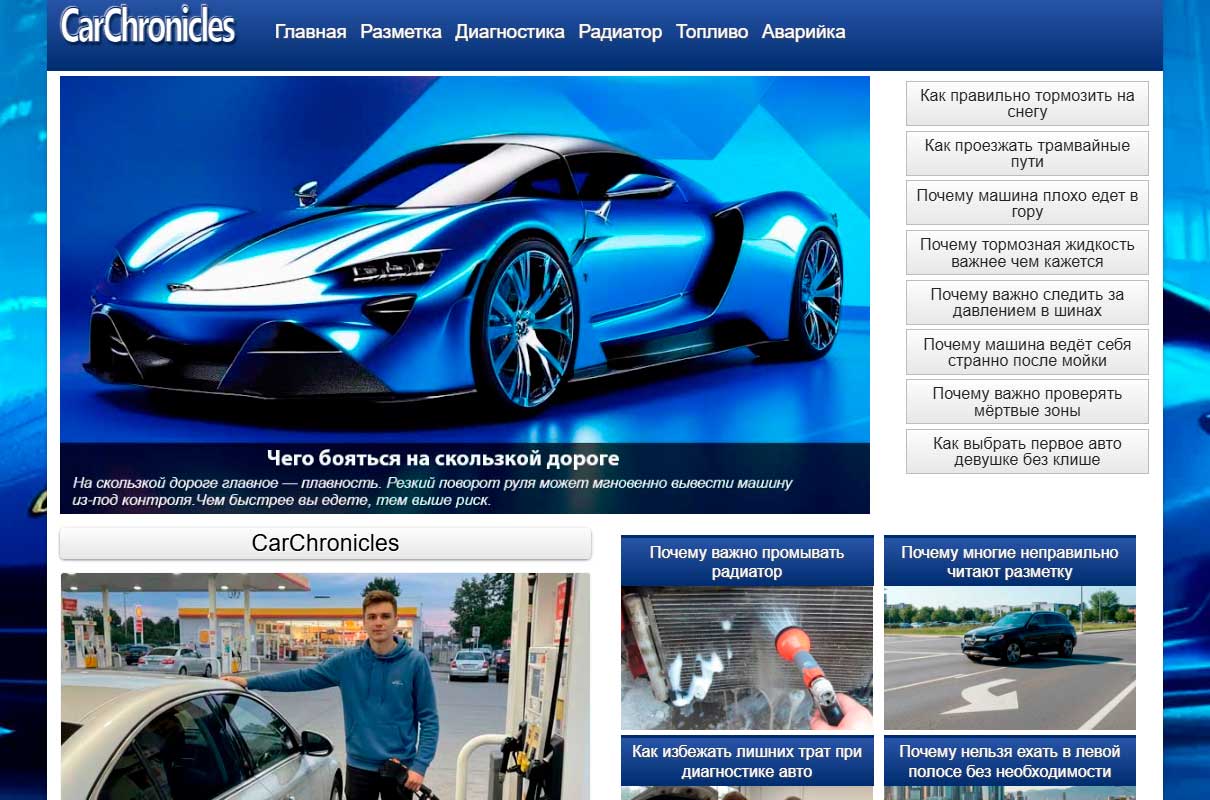This screenshot has height=800, width=1210.
Task: Open article about braking on snow
Action: coord(1026,103)
